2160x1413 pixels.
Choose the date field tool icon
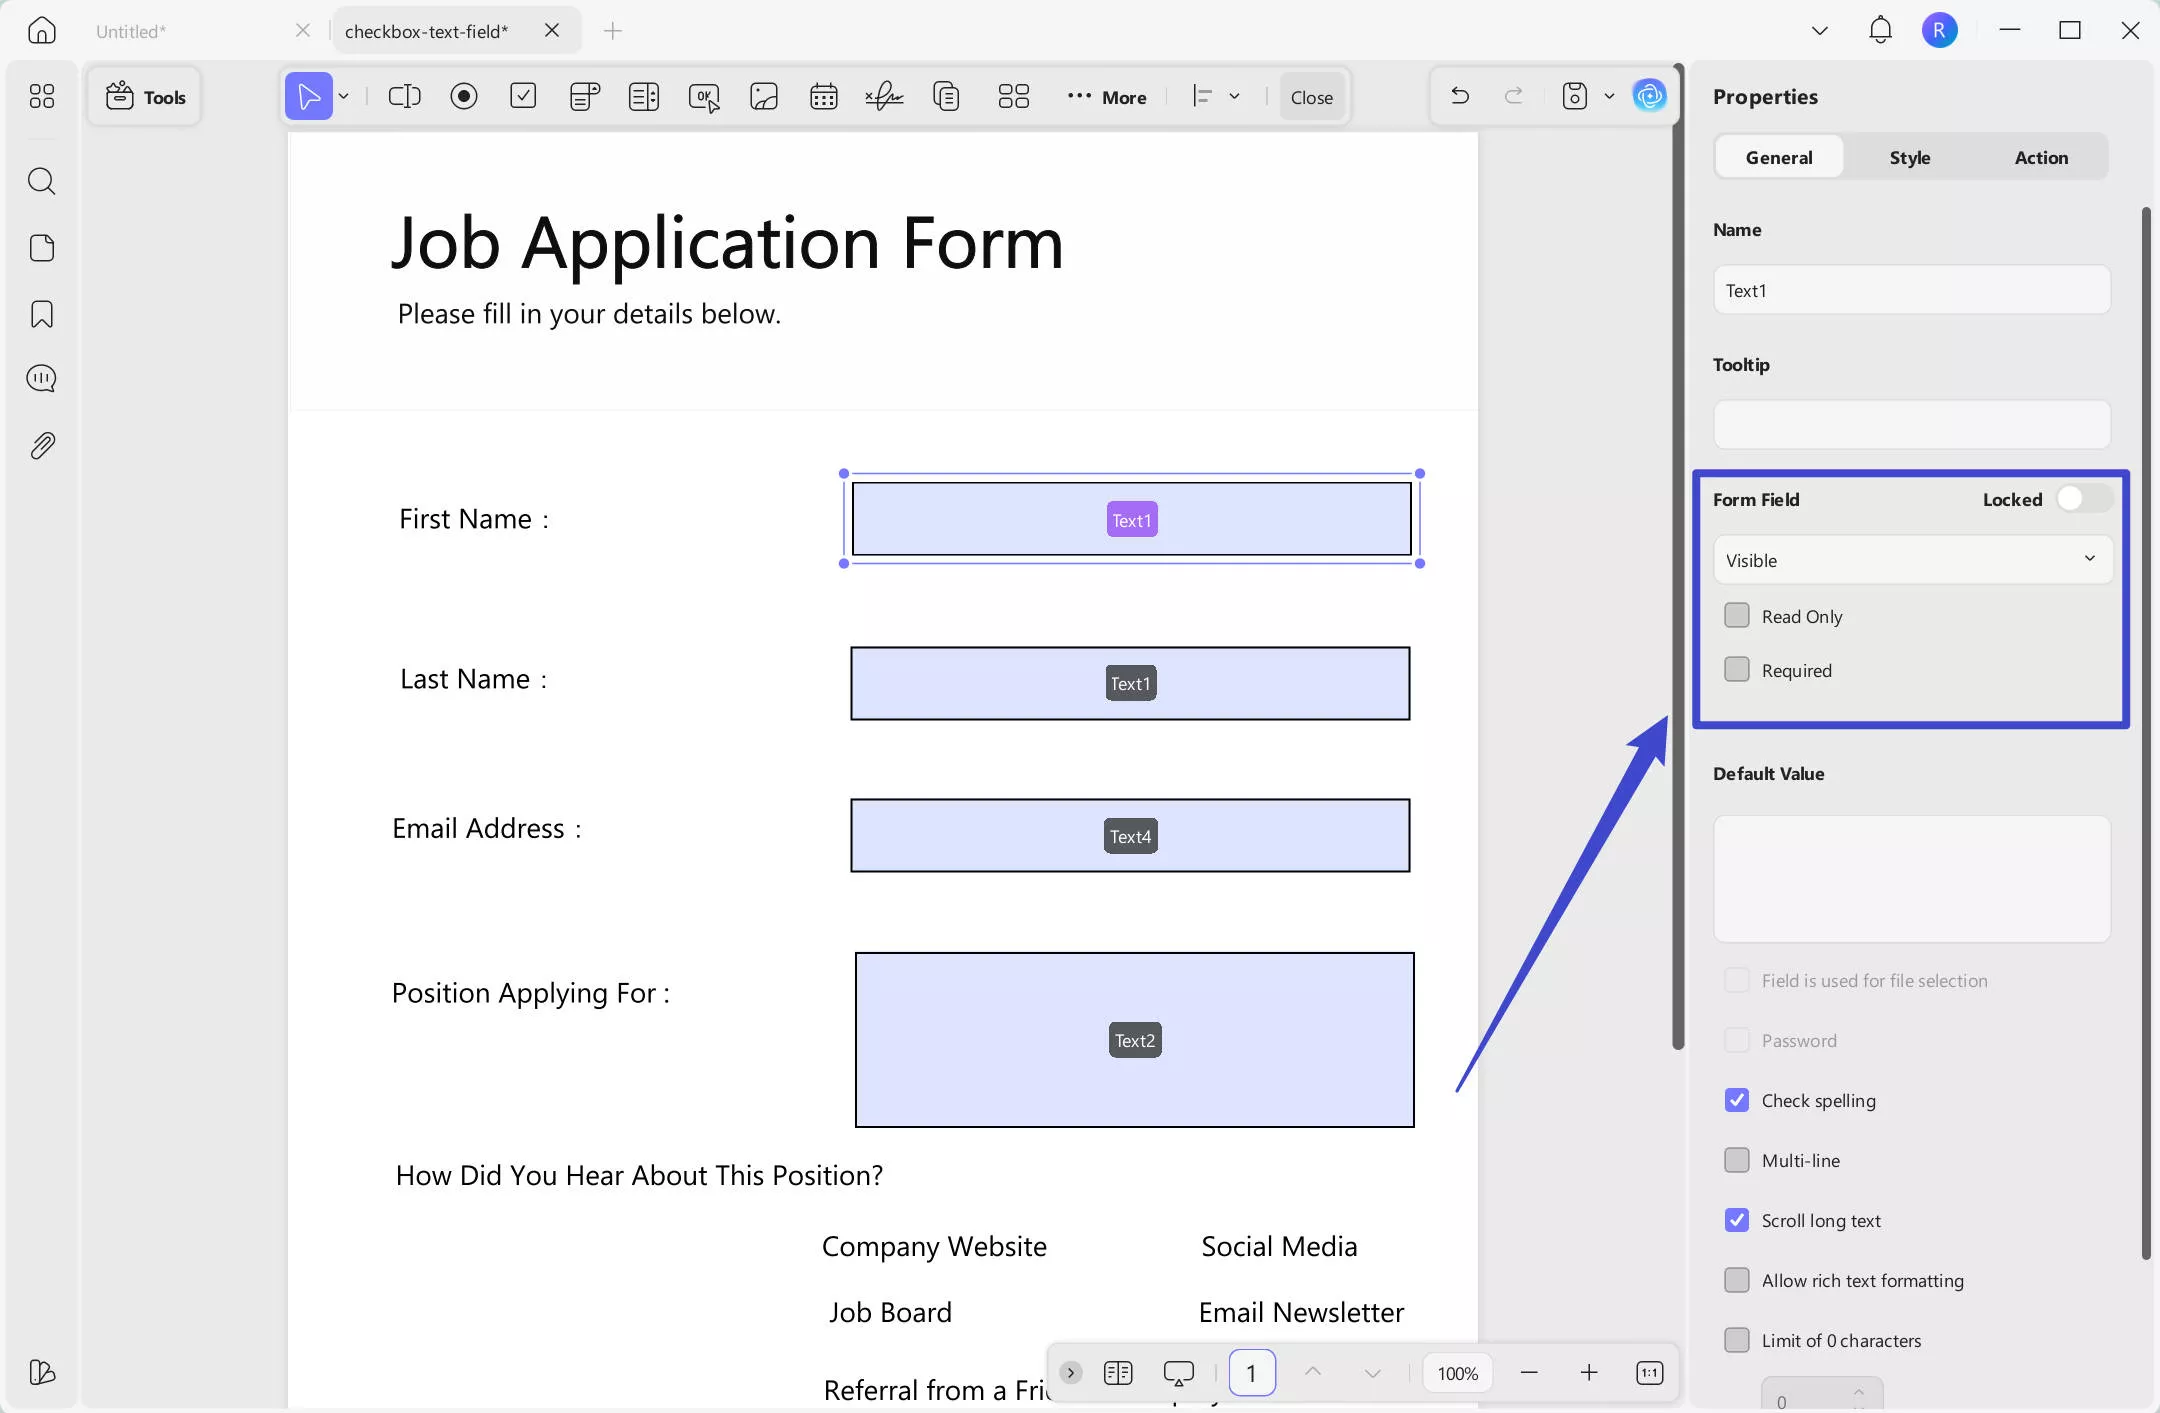pyautogui.click(x=823, y=97)
